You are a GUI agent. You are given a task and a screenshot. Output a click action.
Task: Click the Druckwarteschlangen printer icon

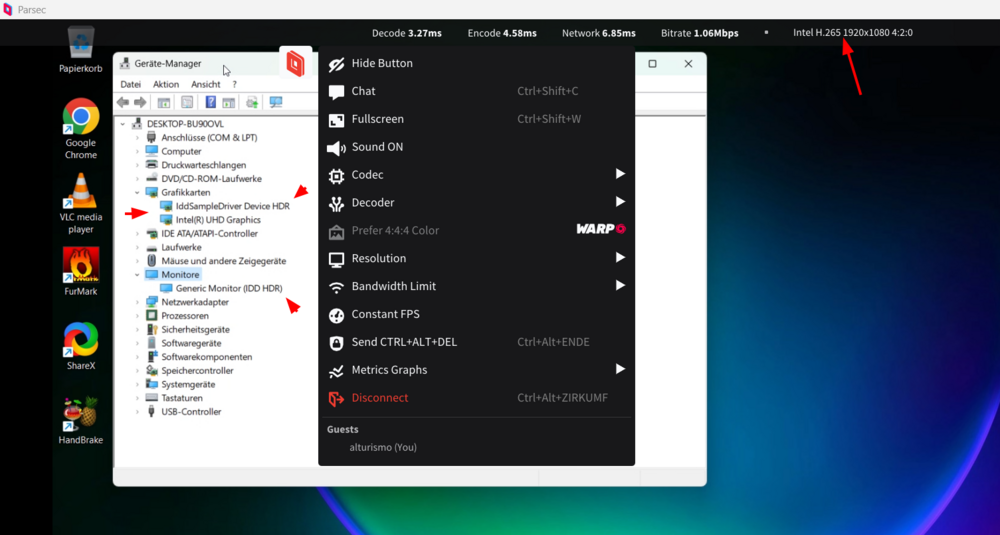[151, 165]
